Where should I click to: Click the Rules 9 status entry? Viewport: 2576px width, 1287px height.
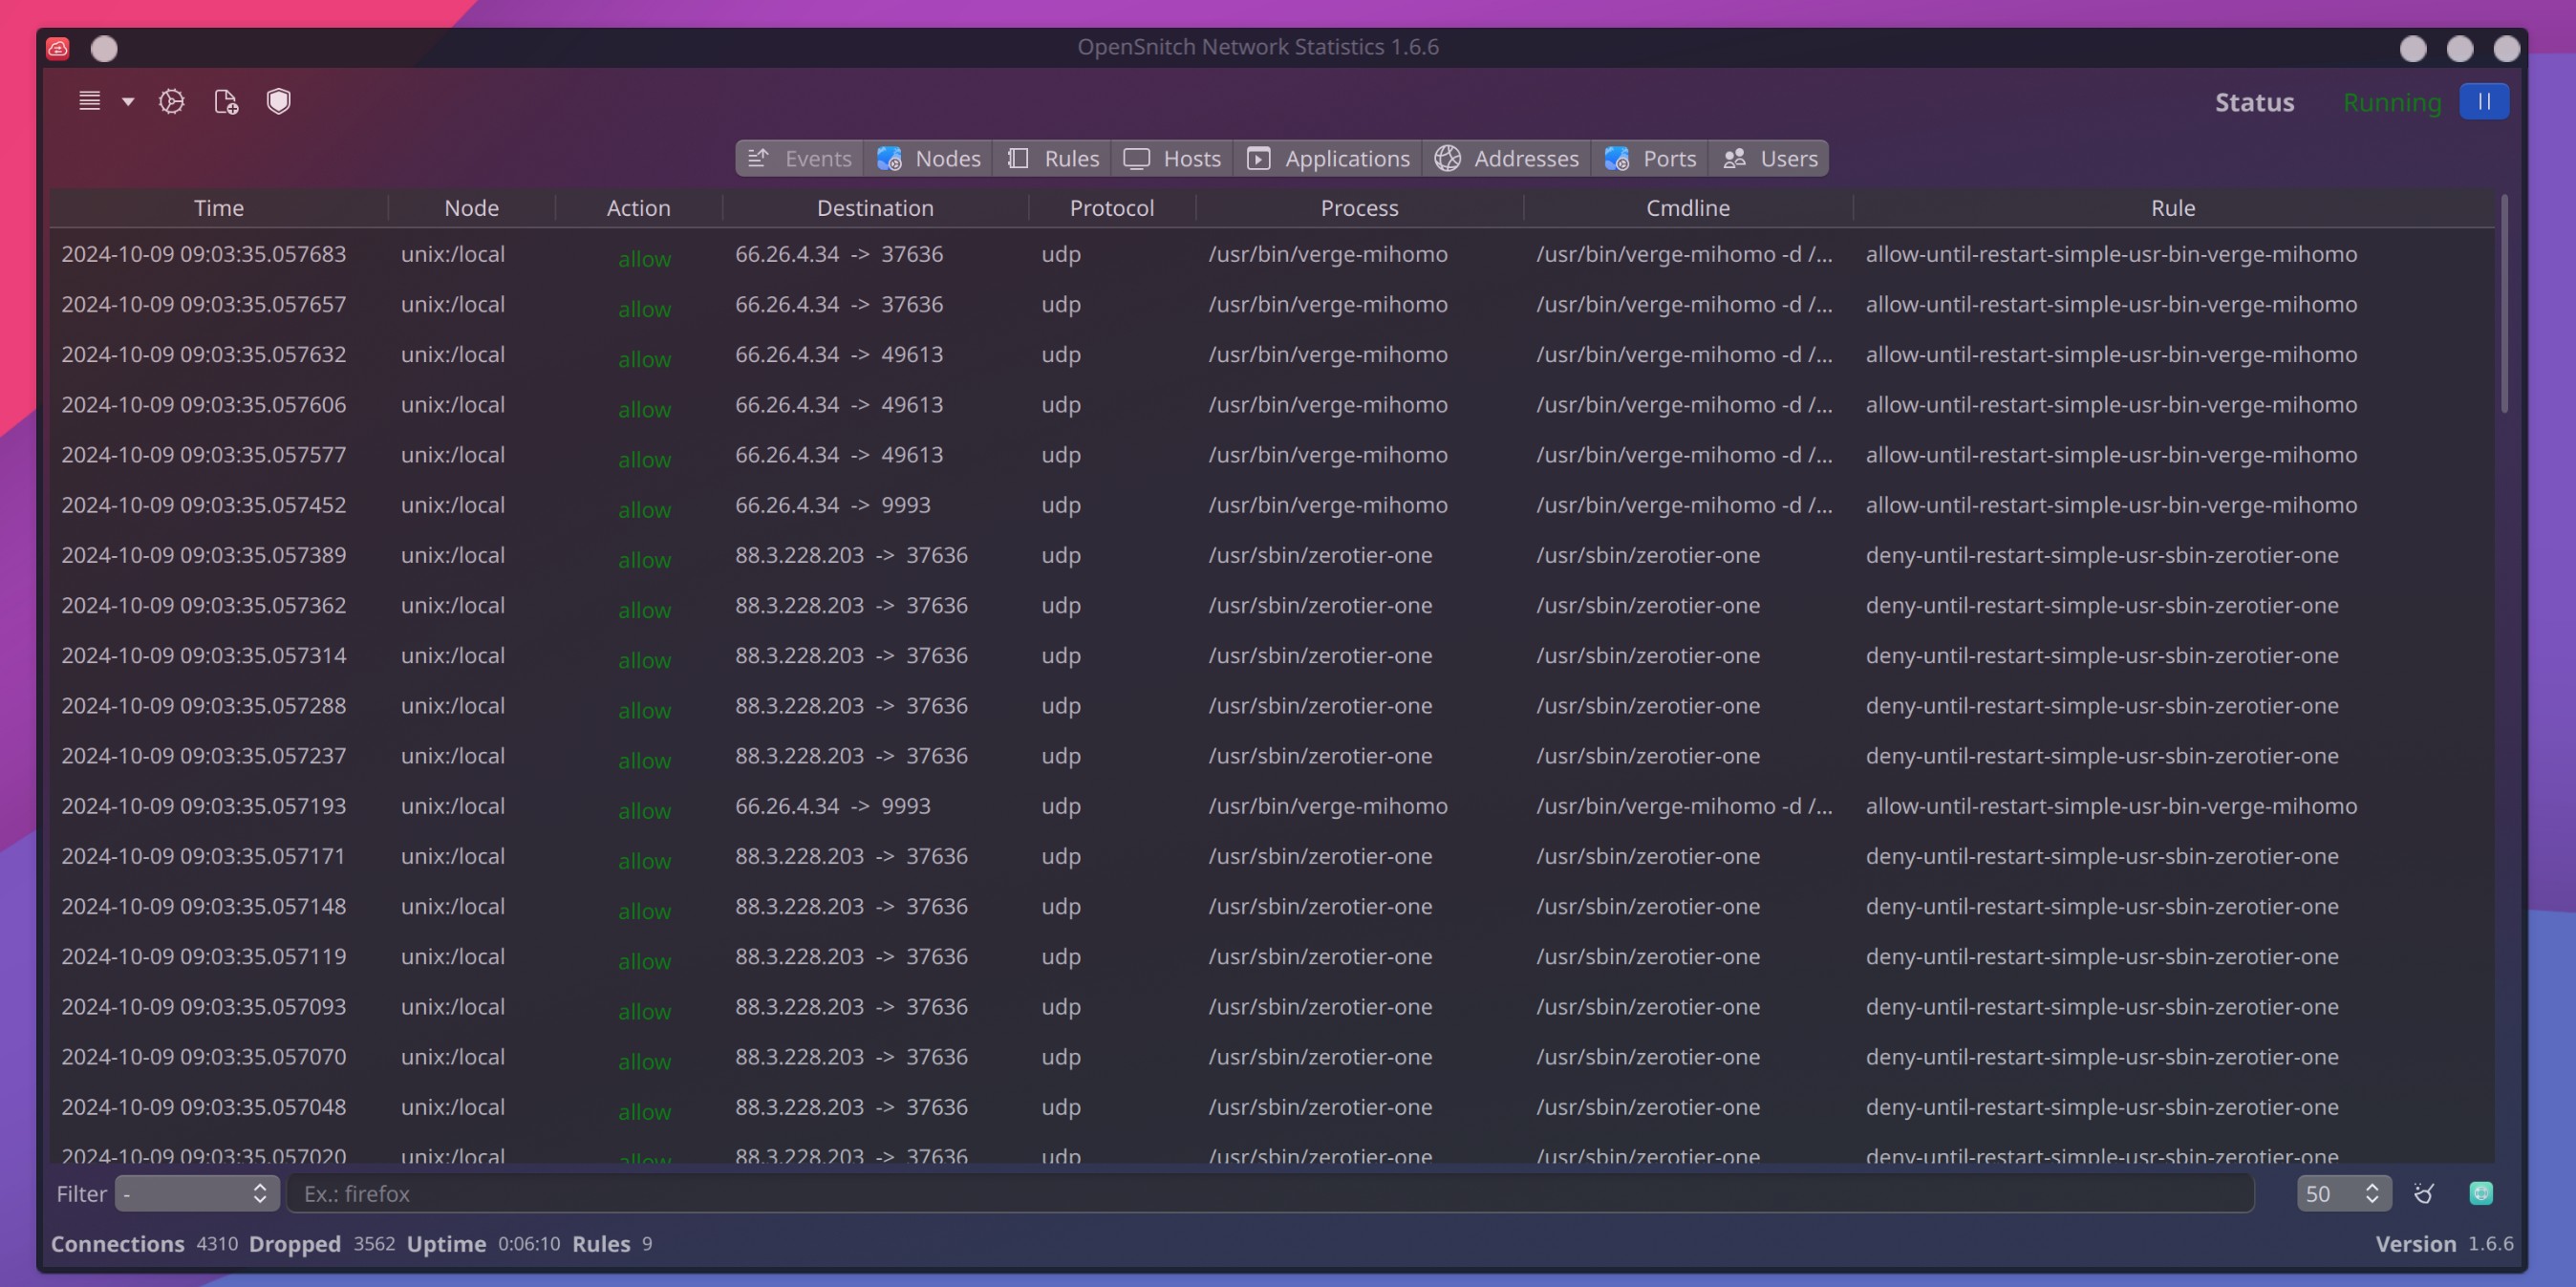[612, 1243]
